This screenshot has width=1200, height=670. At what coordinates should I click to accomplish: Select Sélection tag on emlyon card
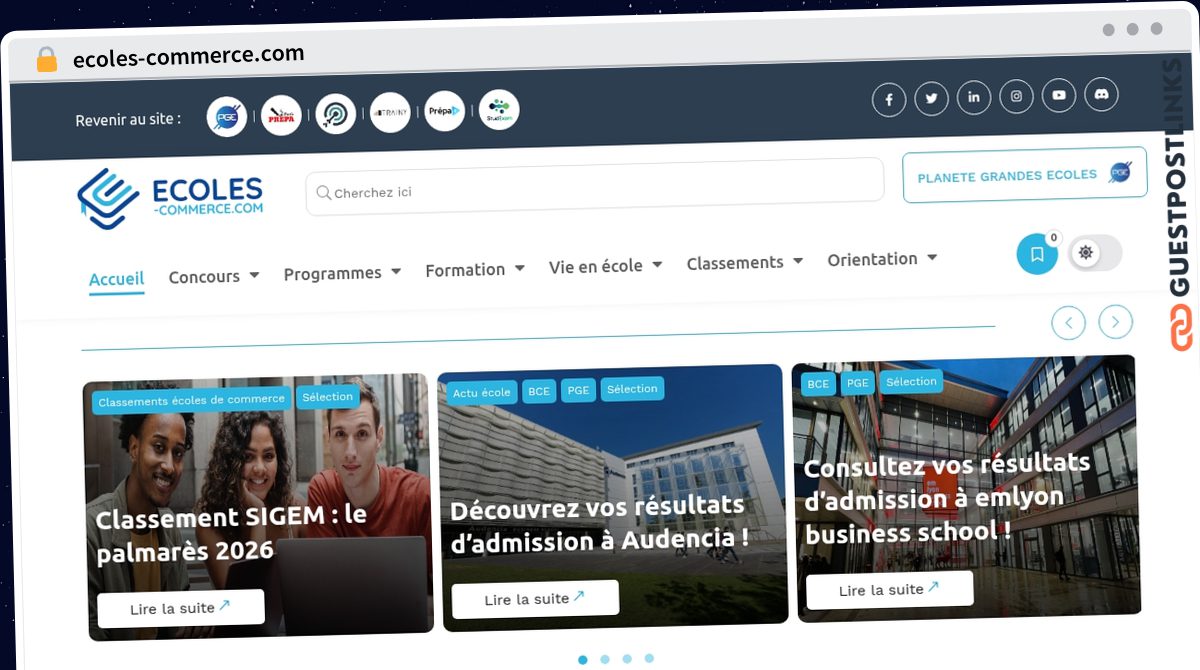point(911,382)
